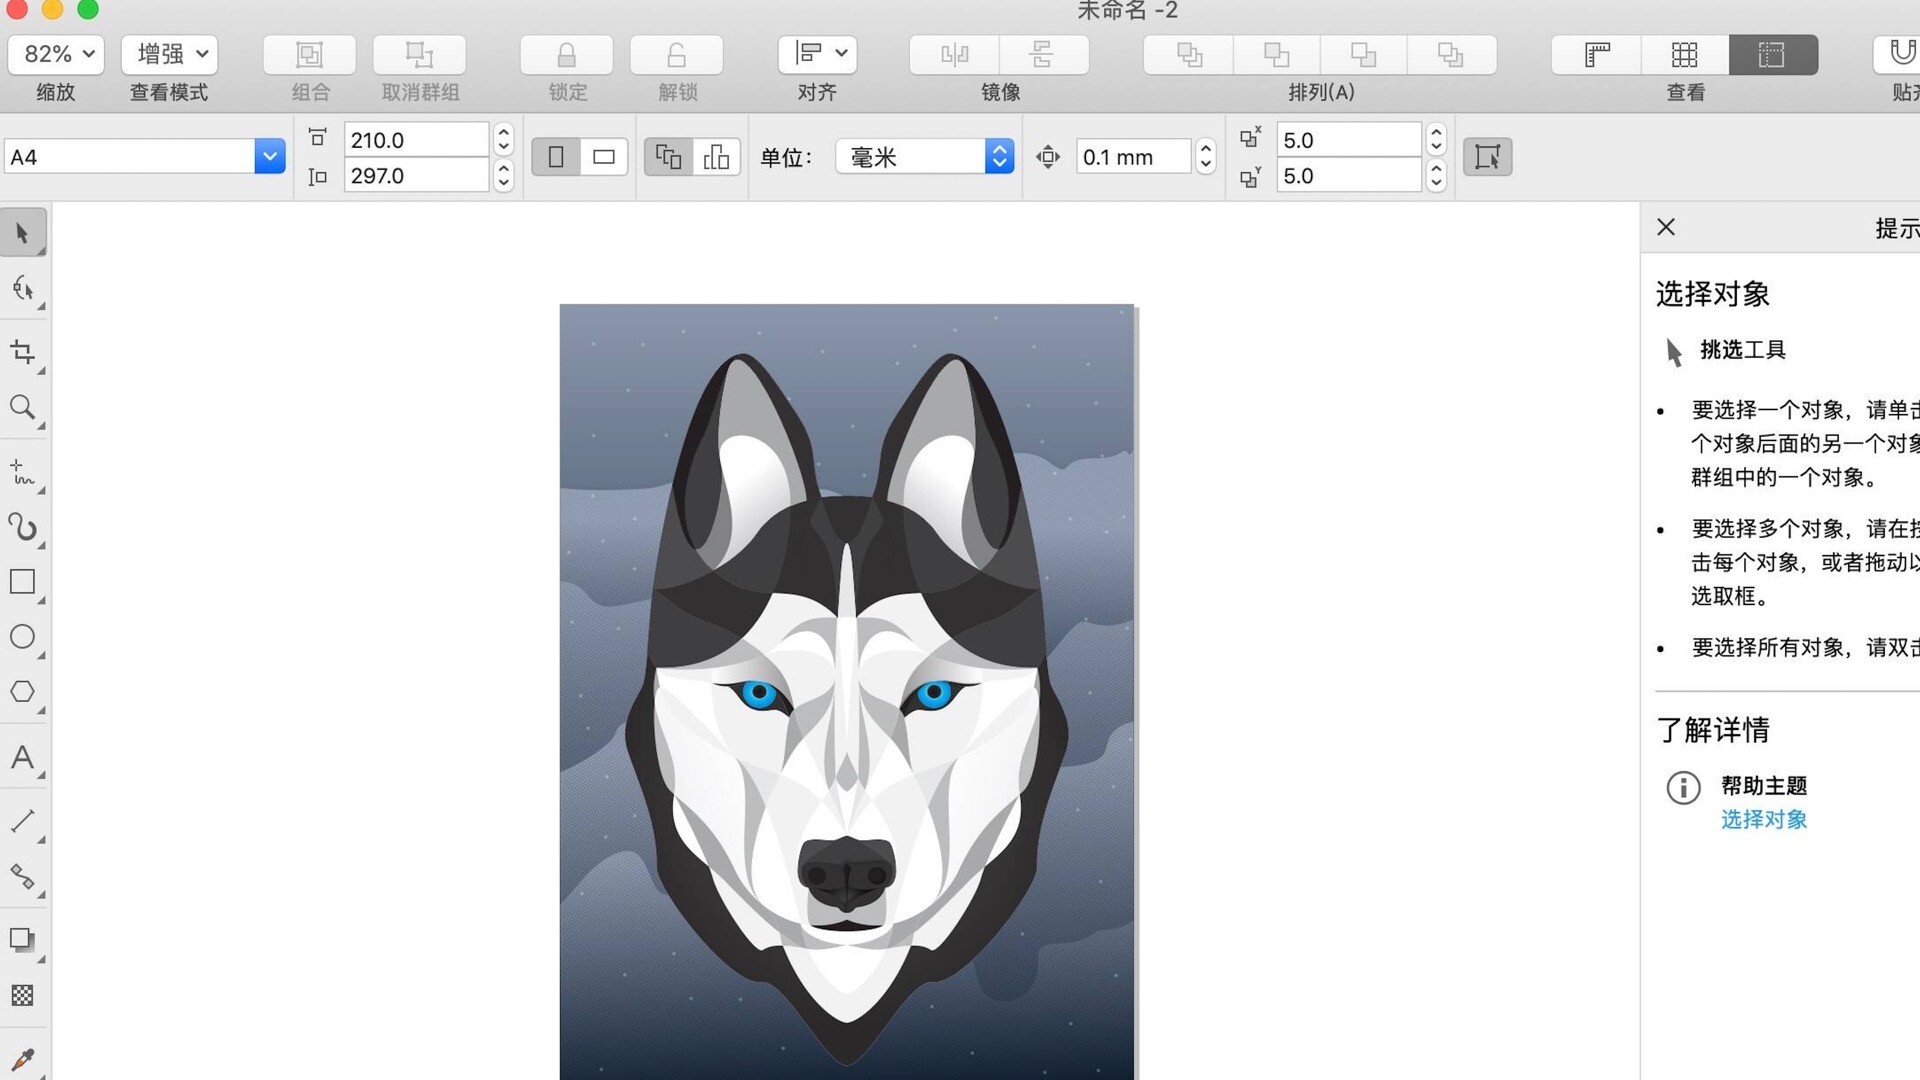Click the duplicate Y distance stepper
Screen dimensions: 1920x1080
click(1436, 176)
